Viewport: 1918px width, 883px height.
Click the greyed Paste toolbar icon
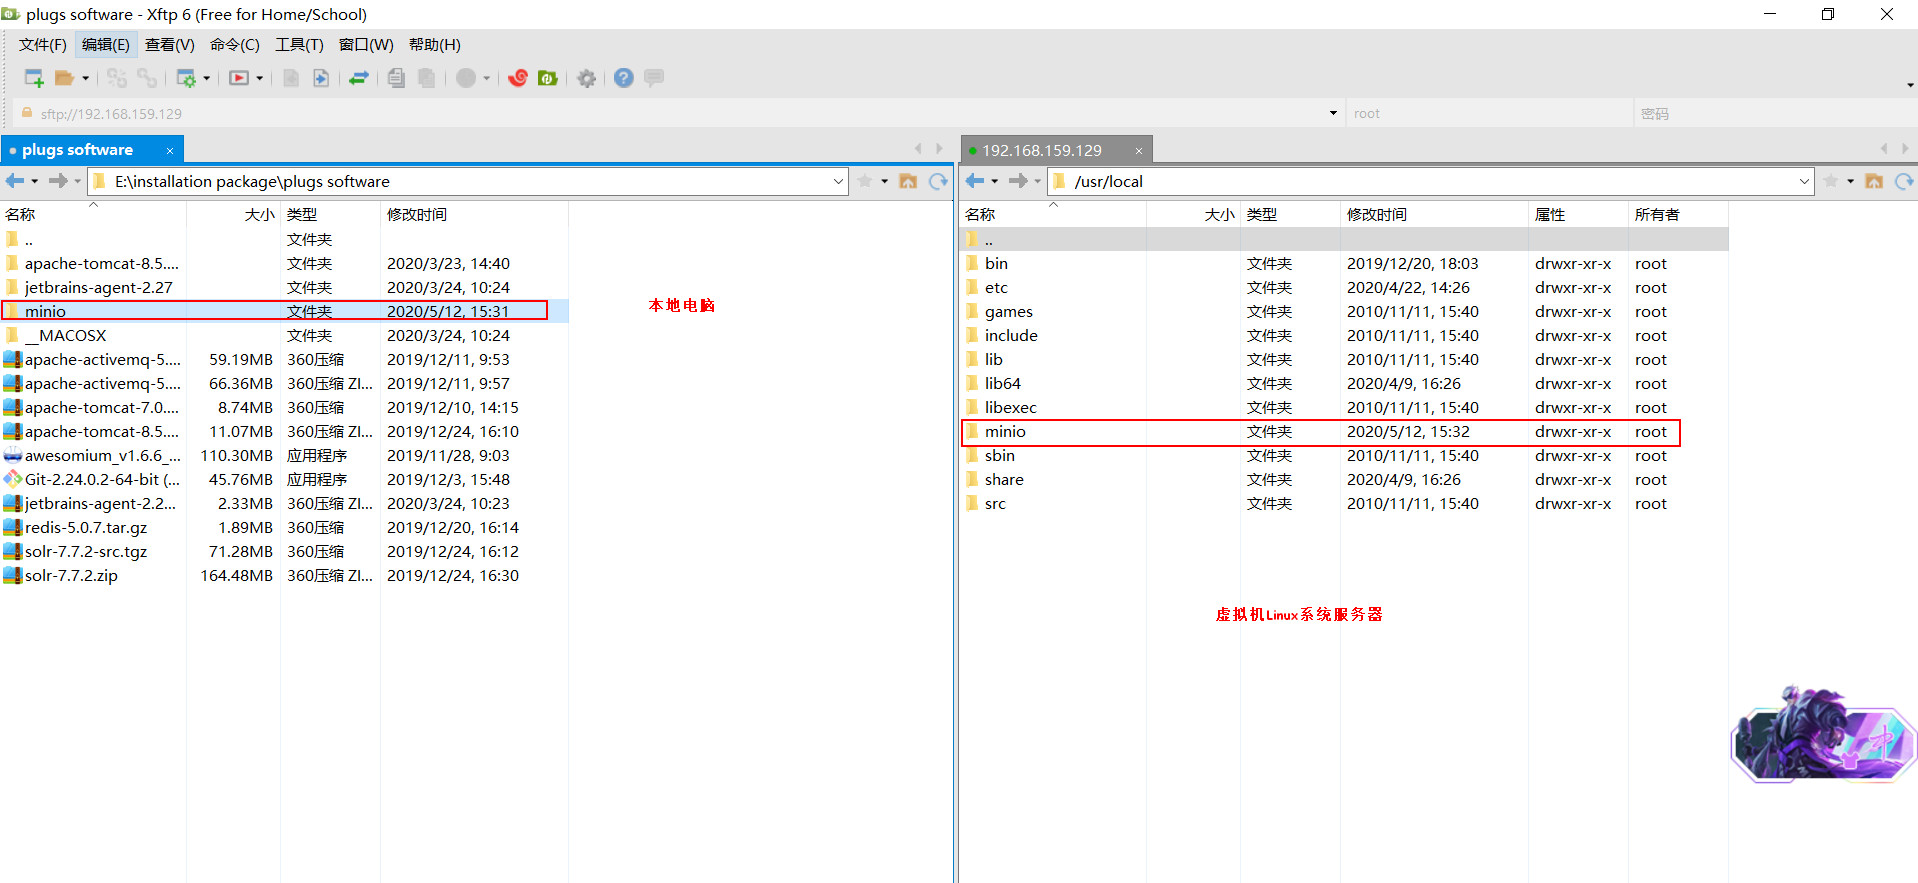click(x=427, y=78)
